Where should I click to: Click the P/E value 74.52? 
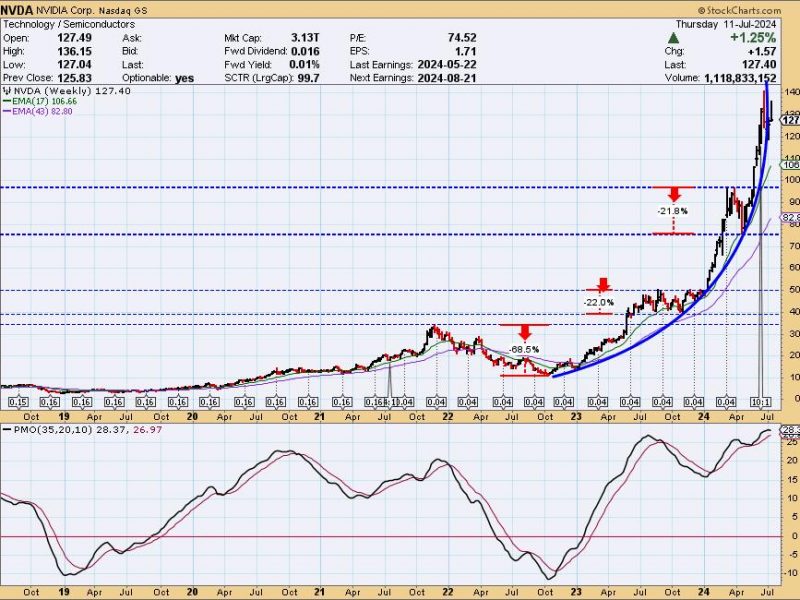pos(462,38)
